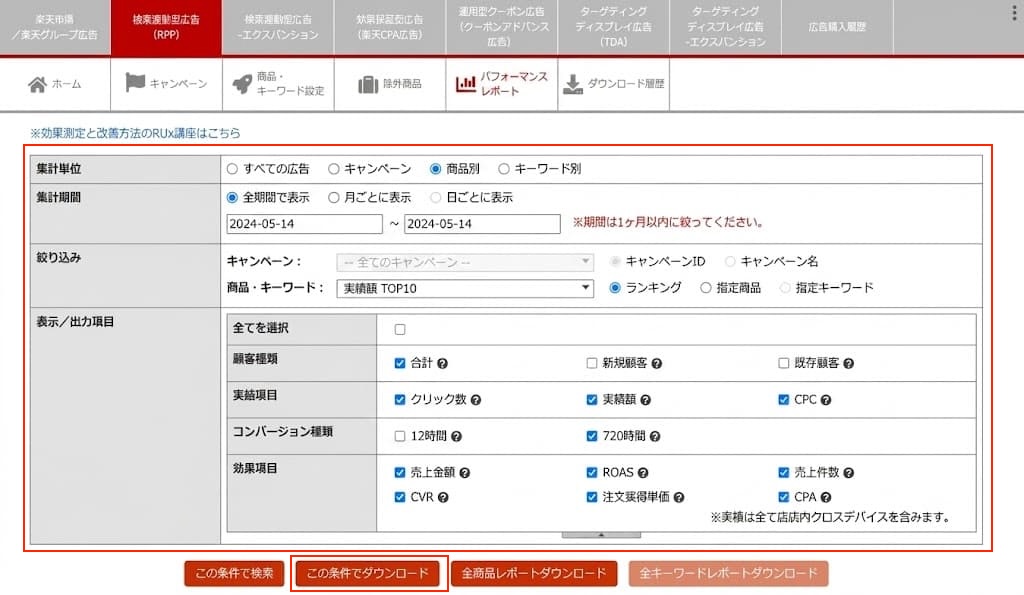Screen dimensions: 1024x595
Task: Open ダウンロード履歴 via the download arrow icon
Action: (573, 84)
